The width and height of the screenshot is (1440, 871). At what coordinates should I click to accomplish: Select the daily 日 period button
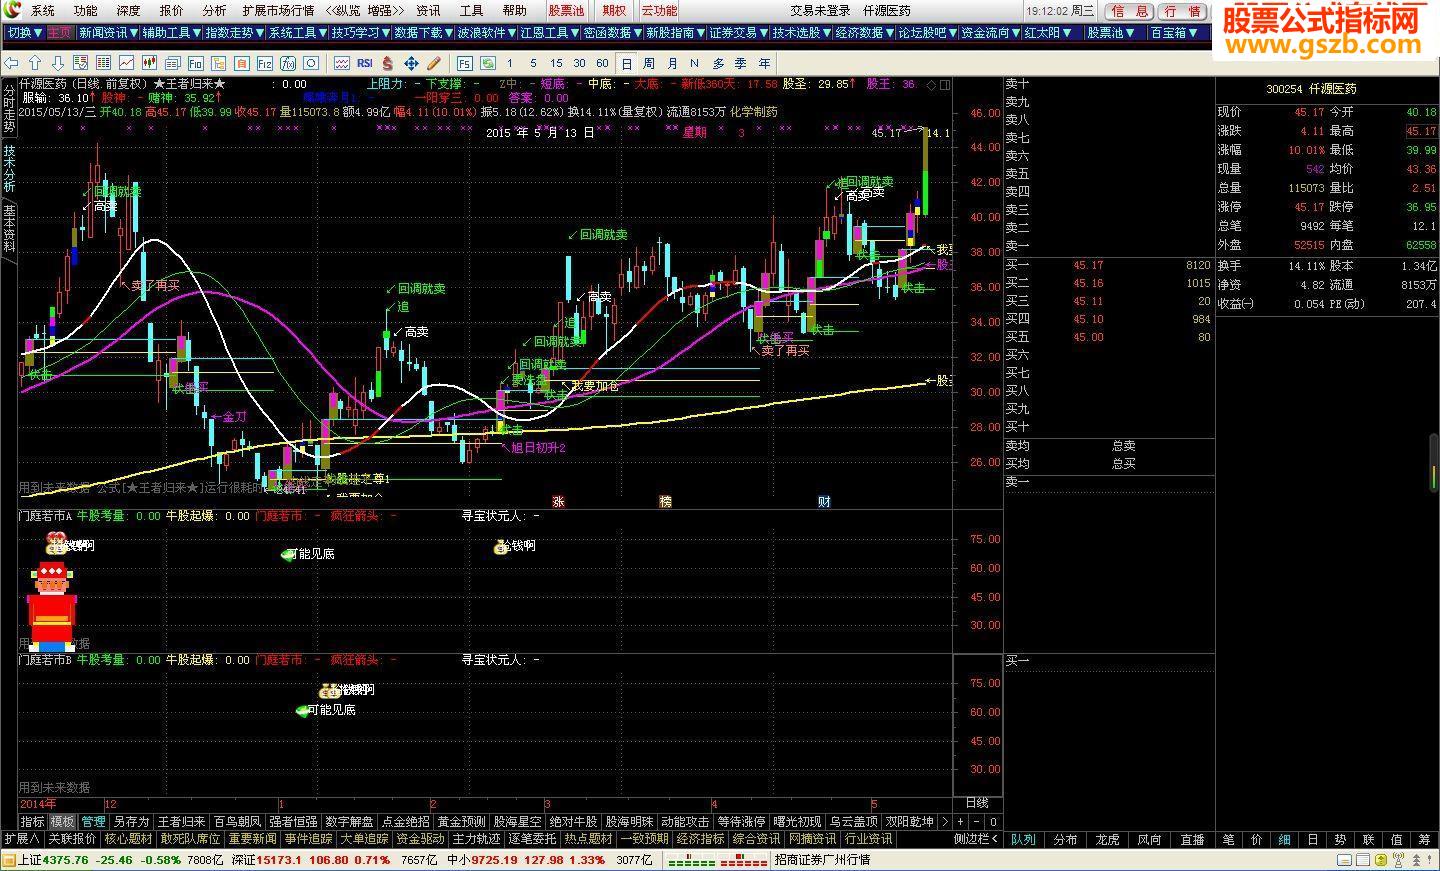[x=626, y=63]
